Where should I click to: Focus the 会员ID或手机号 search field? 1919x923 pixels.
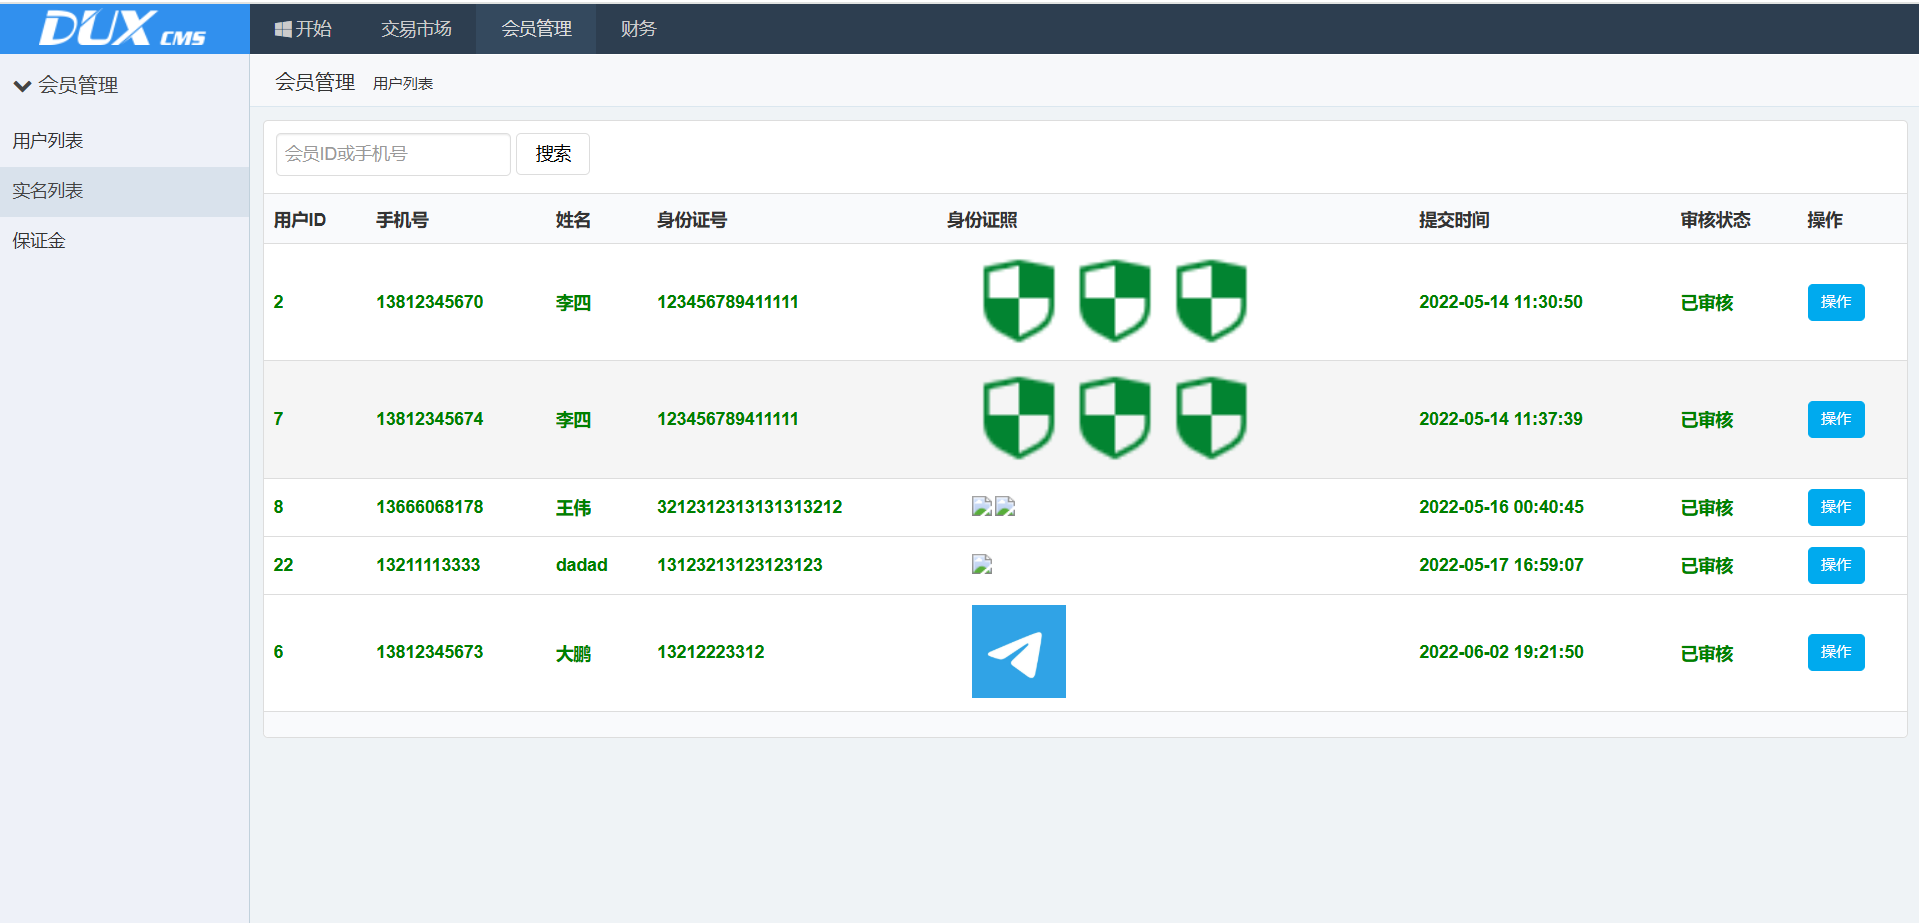[x=393, y=154]
